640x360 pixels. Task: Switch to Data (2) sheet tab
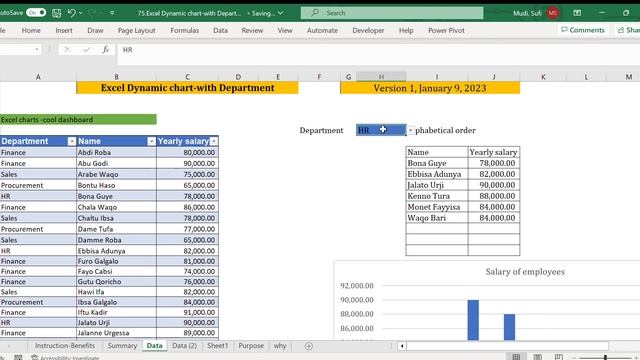(x=184, y=346)
